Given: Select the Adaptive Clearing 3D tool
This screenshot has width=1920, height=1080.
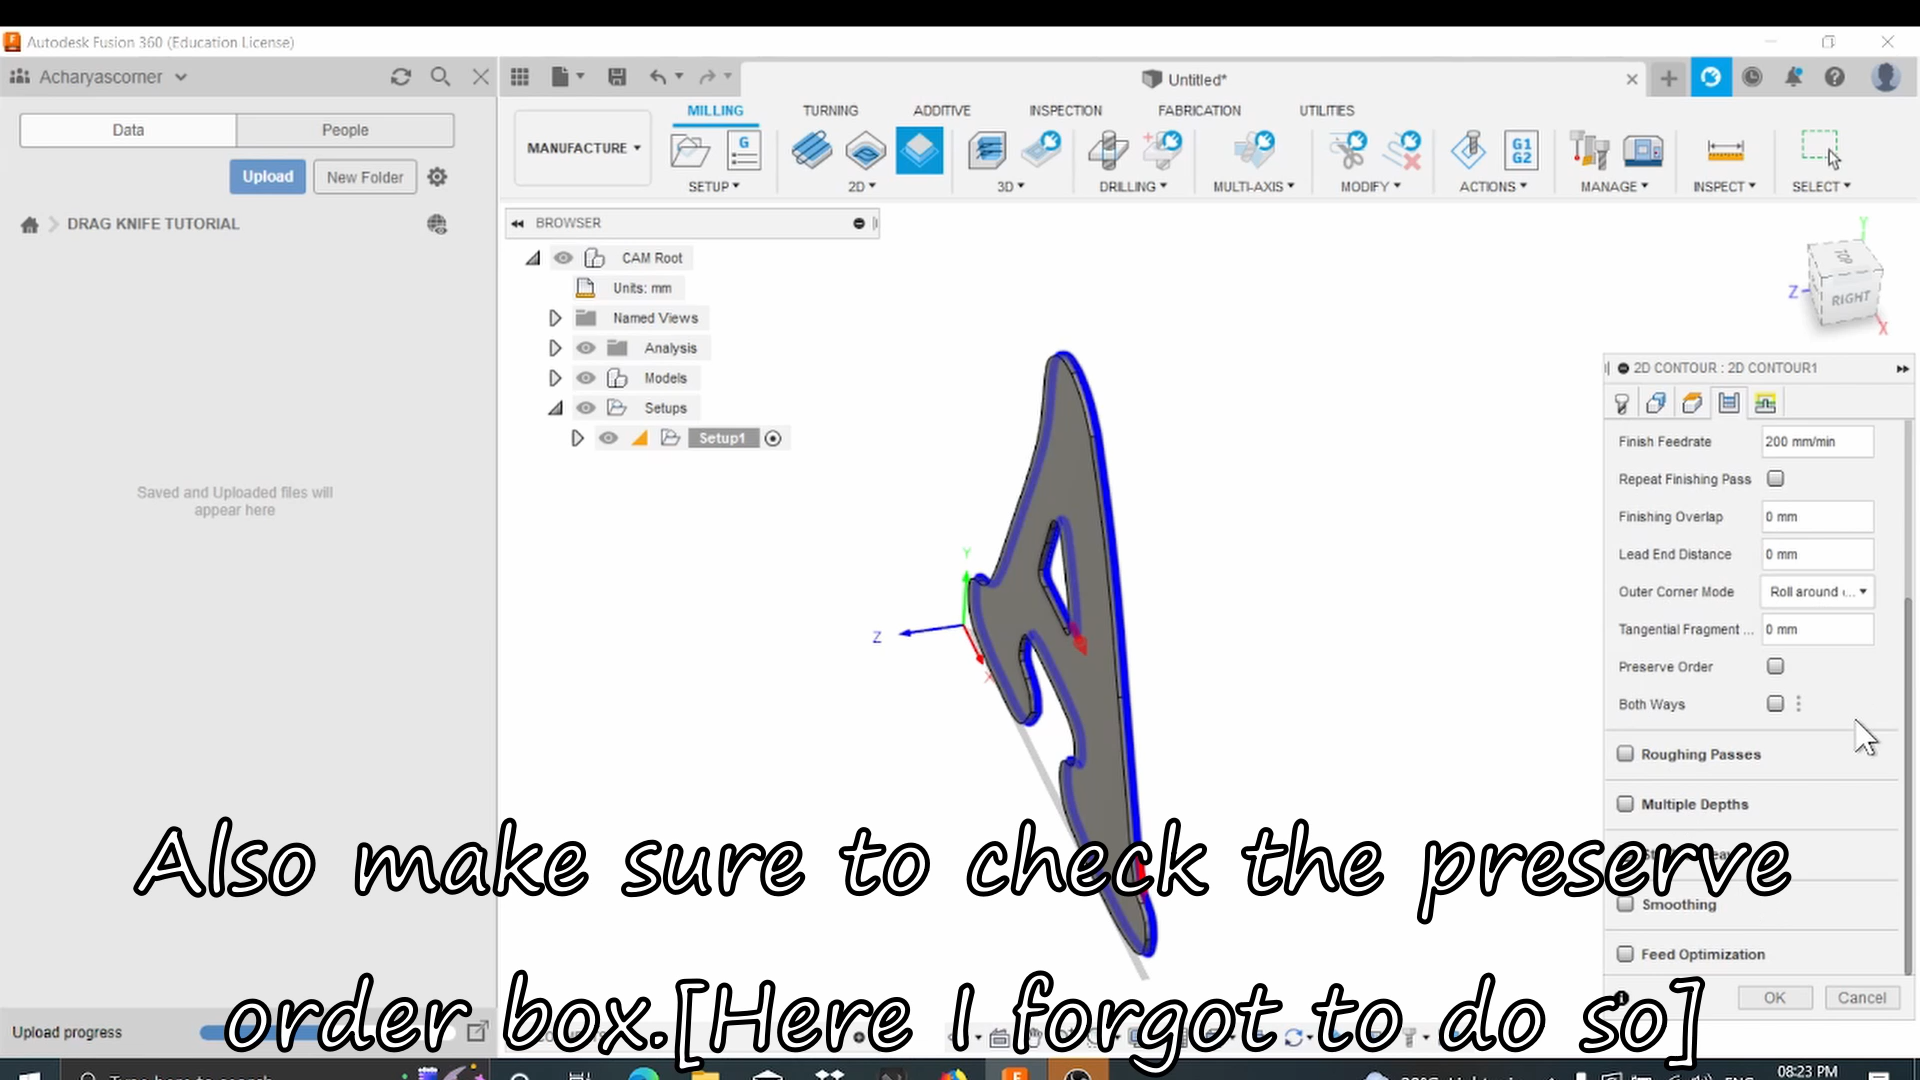Looking at the screenshot, I should point(988,150).
